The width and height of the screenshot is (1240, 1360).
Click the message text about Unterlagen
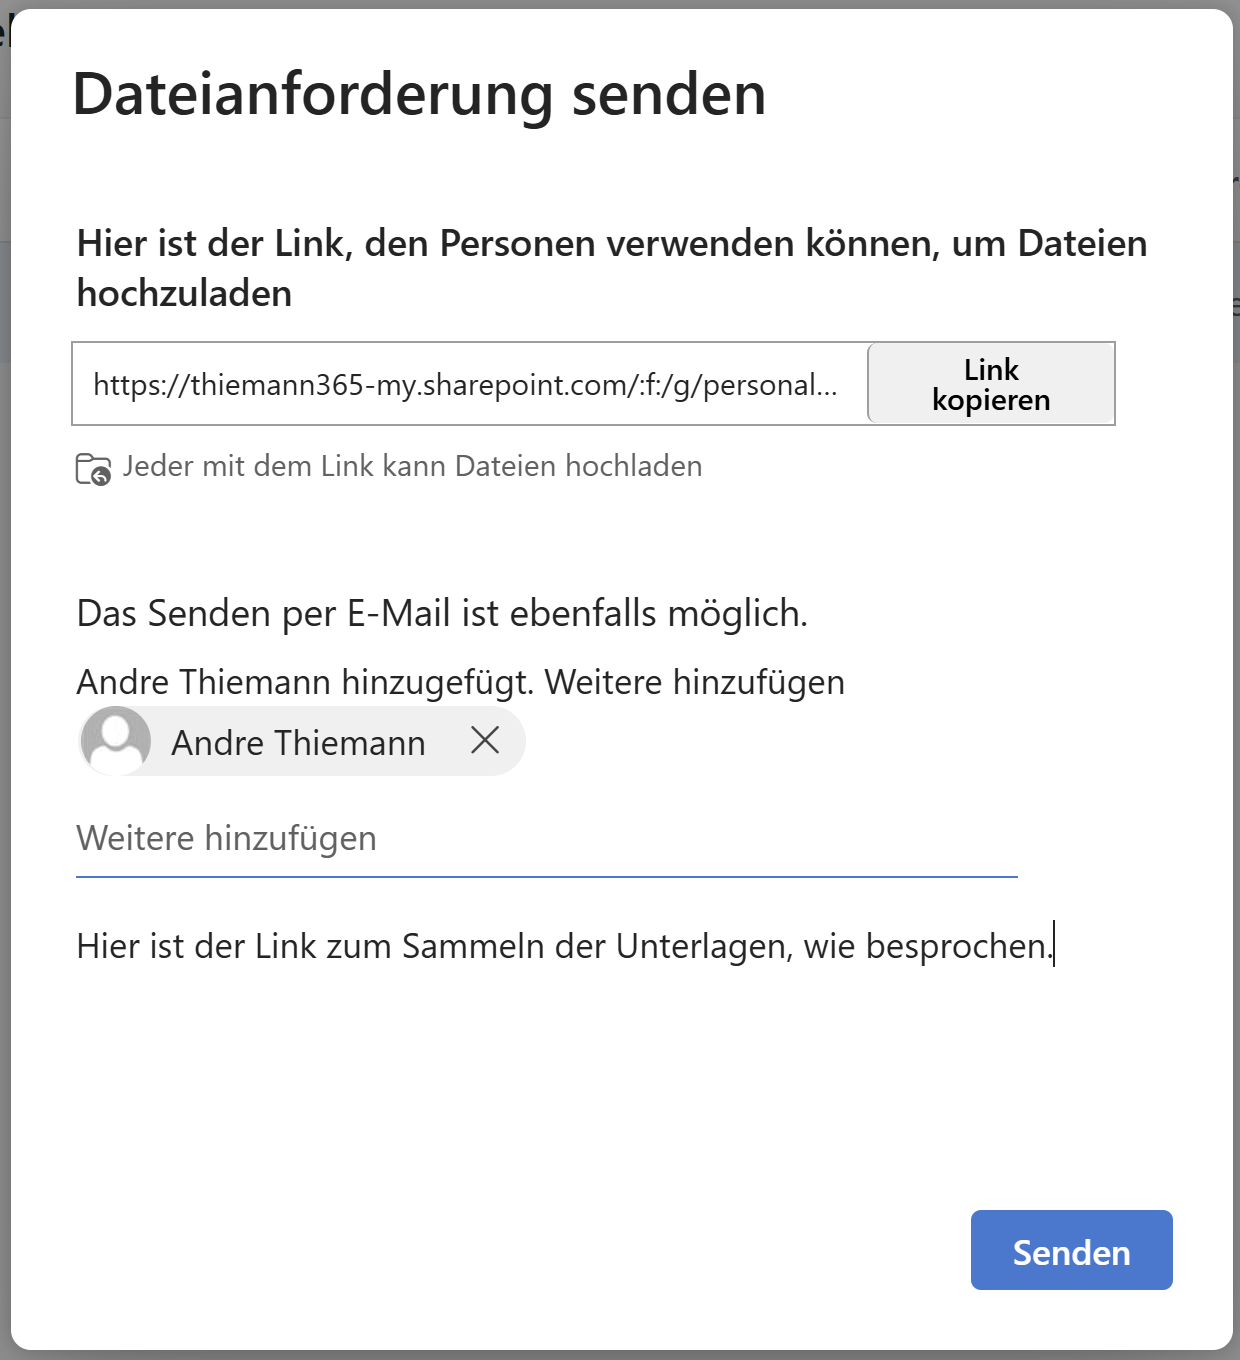565,944
